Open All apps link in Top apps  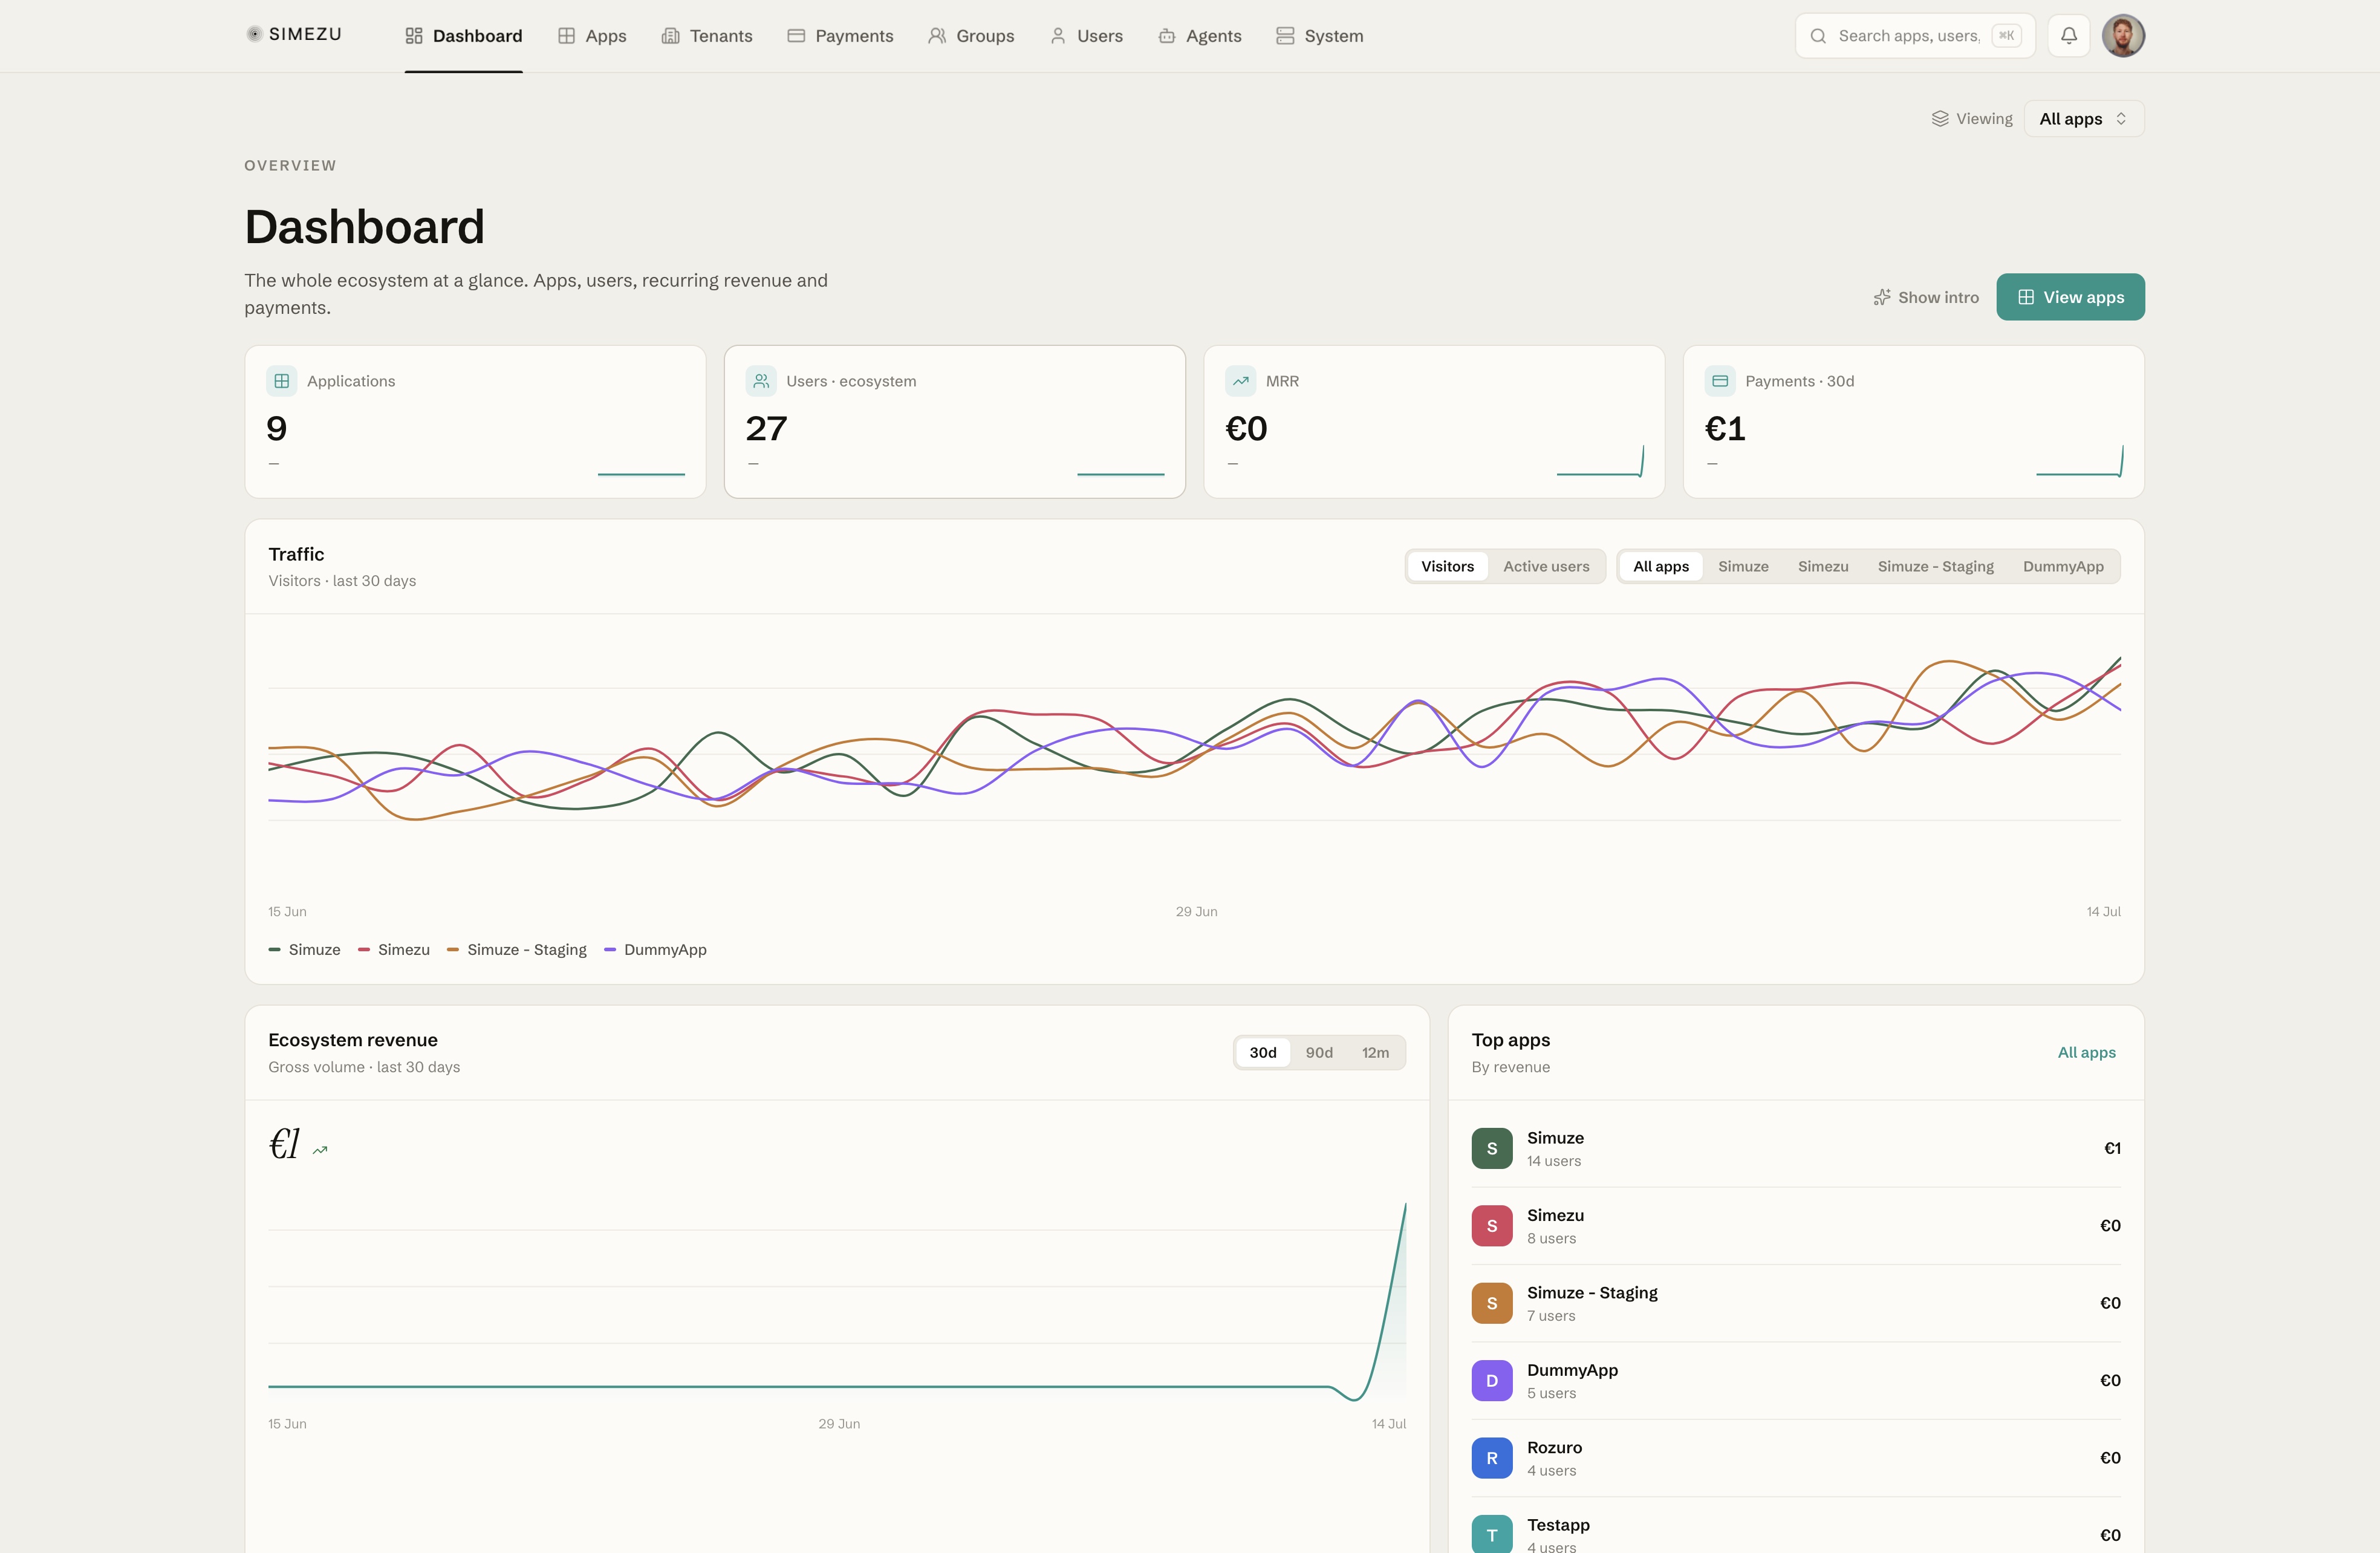(2086, 1052)
